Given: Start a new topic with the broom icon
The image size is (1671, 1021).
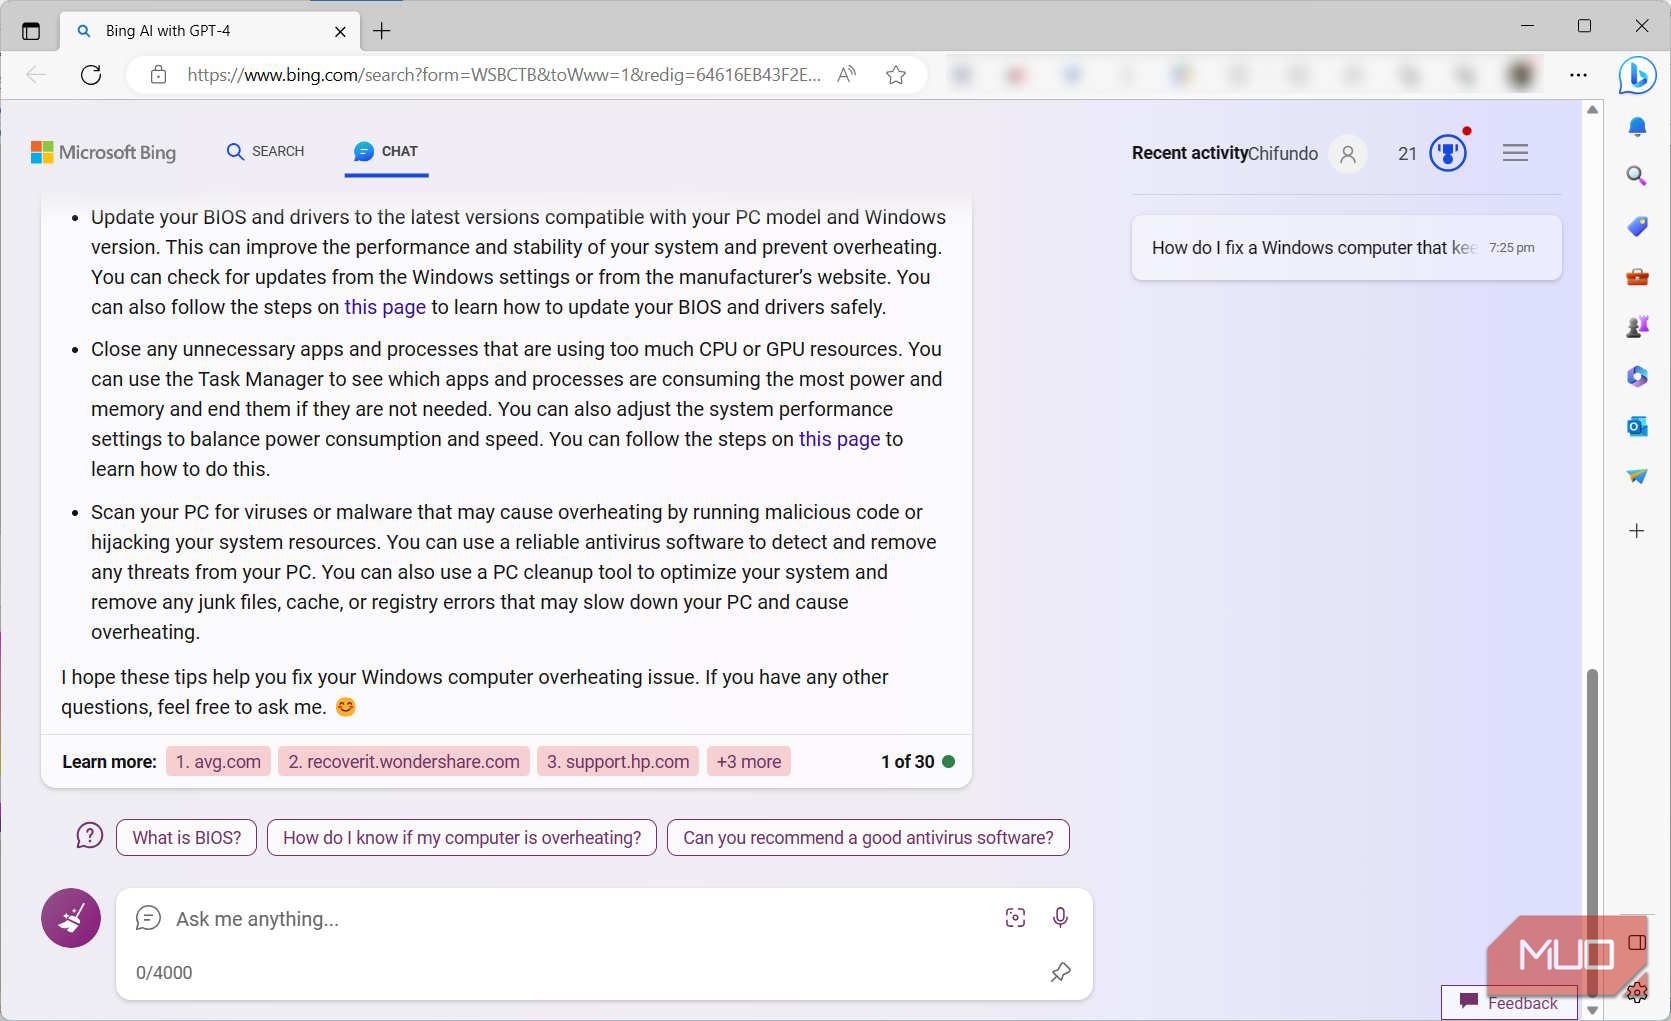Looking at the screenshot, I should pyautogui.click(x=70, y=917).
